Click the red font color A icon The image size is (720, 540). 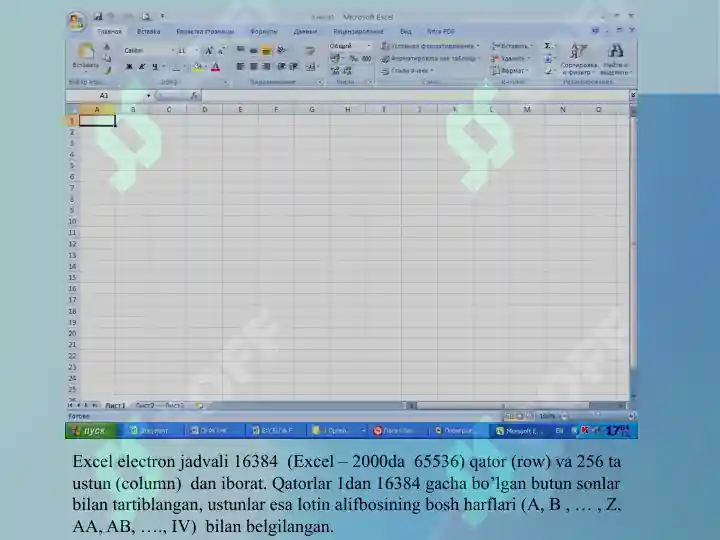(x=215, y=68)
